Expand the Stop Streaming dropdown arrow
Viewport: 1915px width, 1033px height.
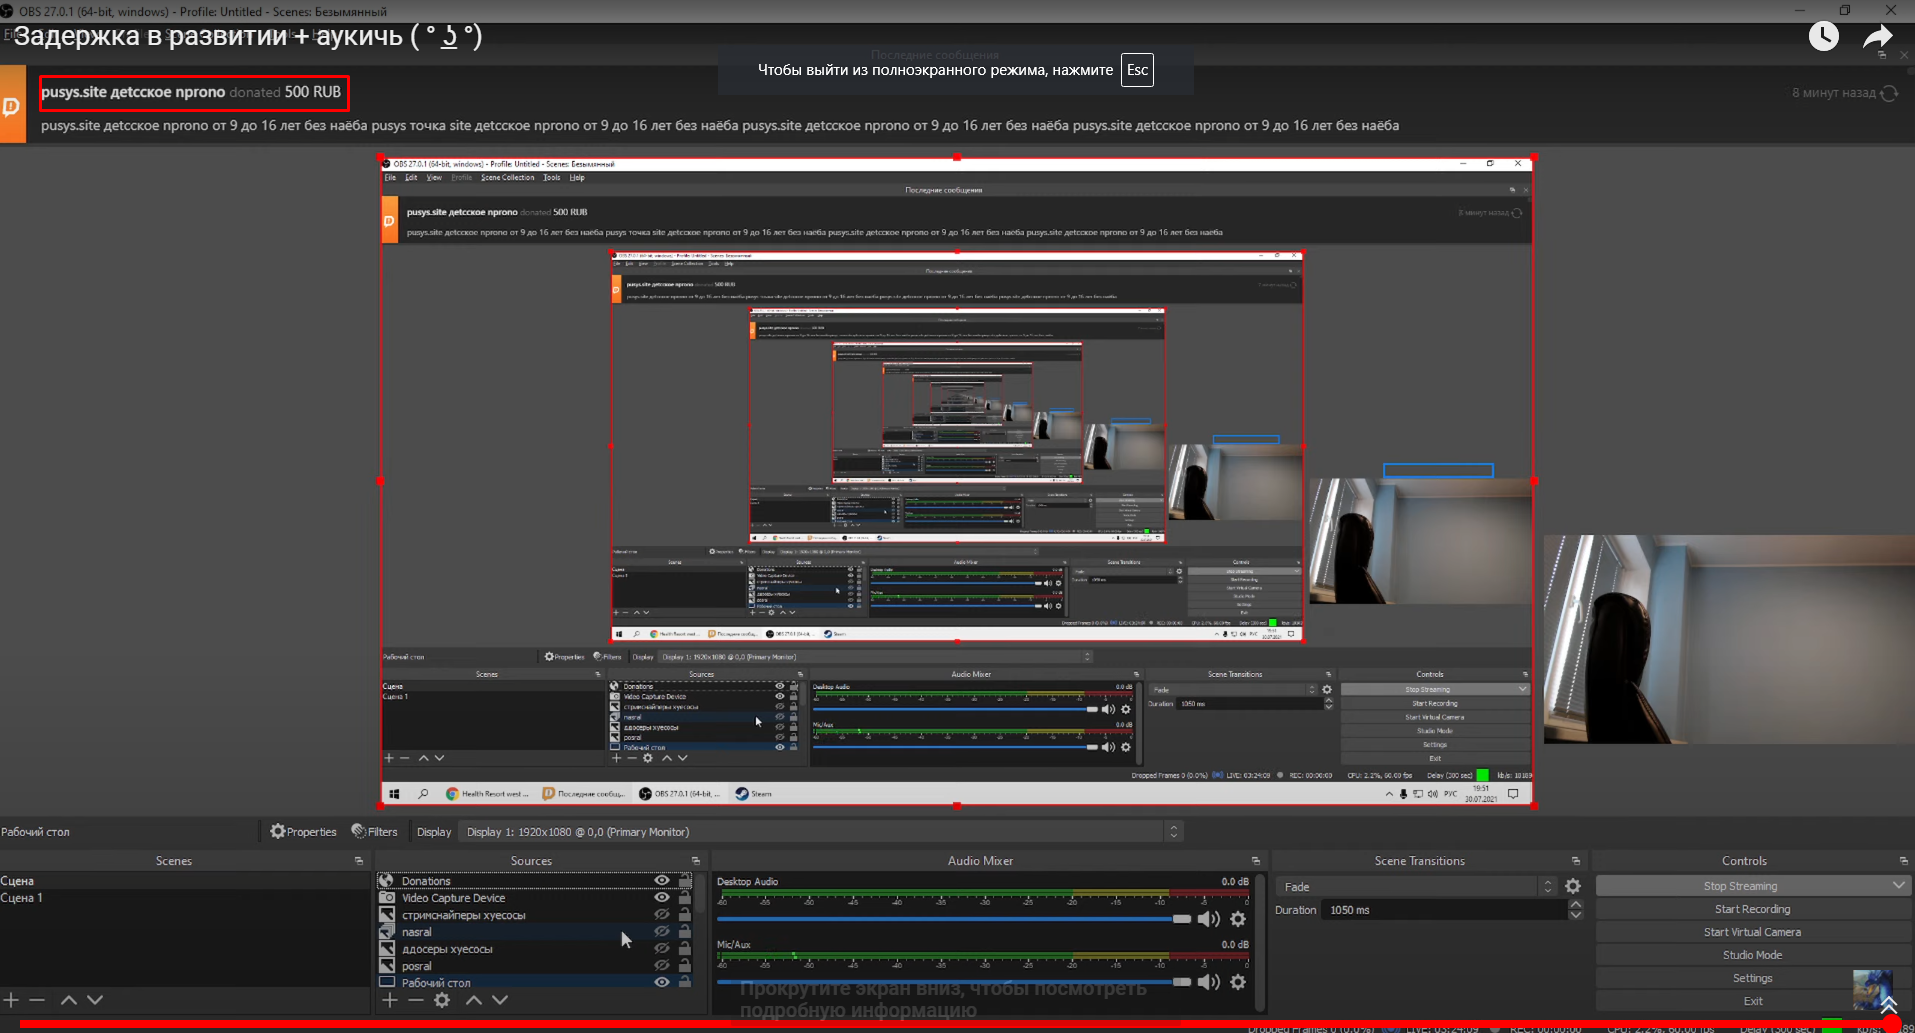click(1898, 886)
